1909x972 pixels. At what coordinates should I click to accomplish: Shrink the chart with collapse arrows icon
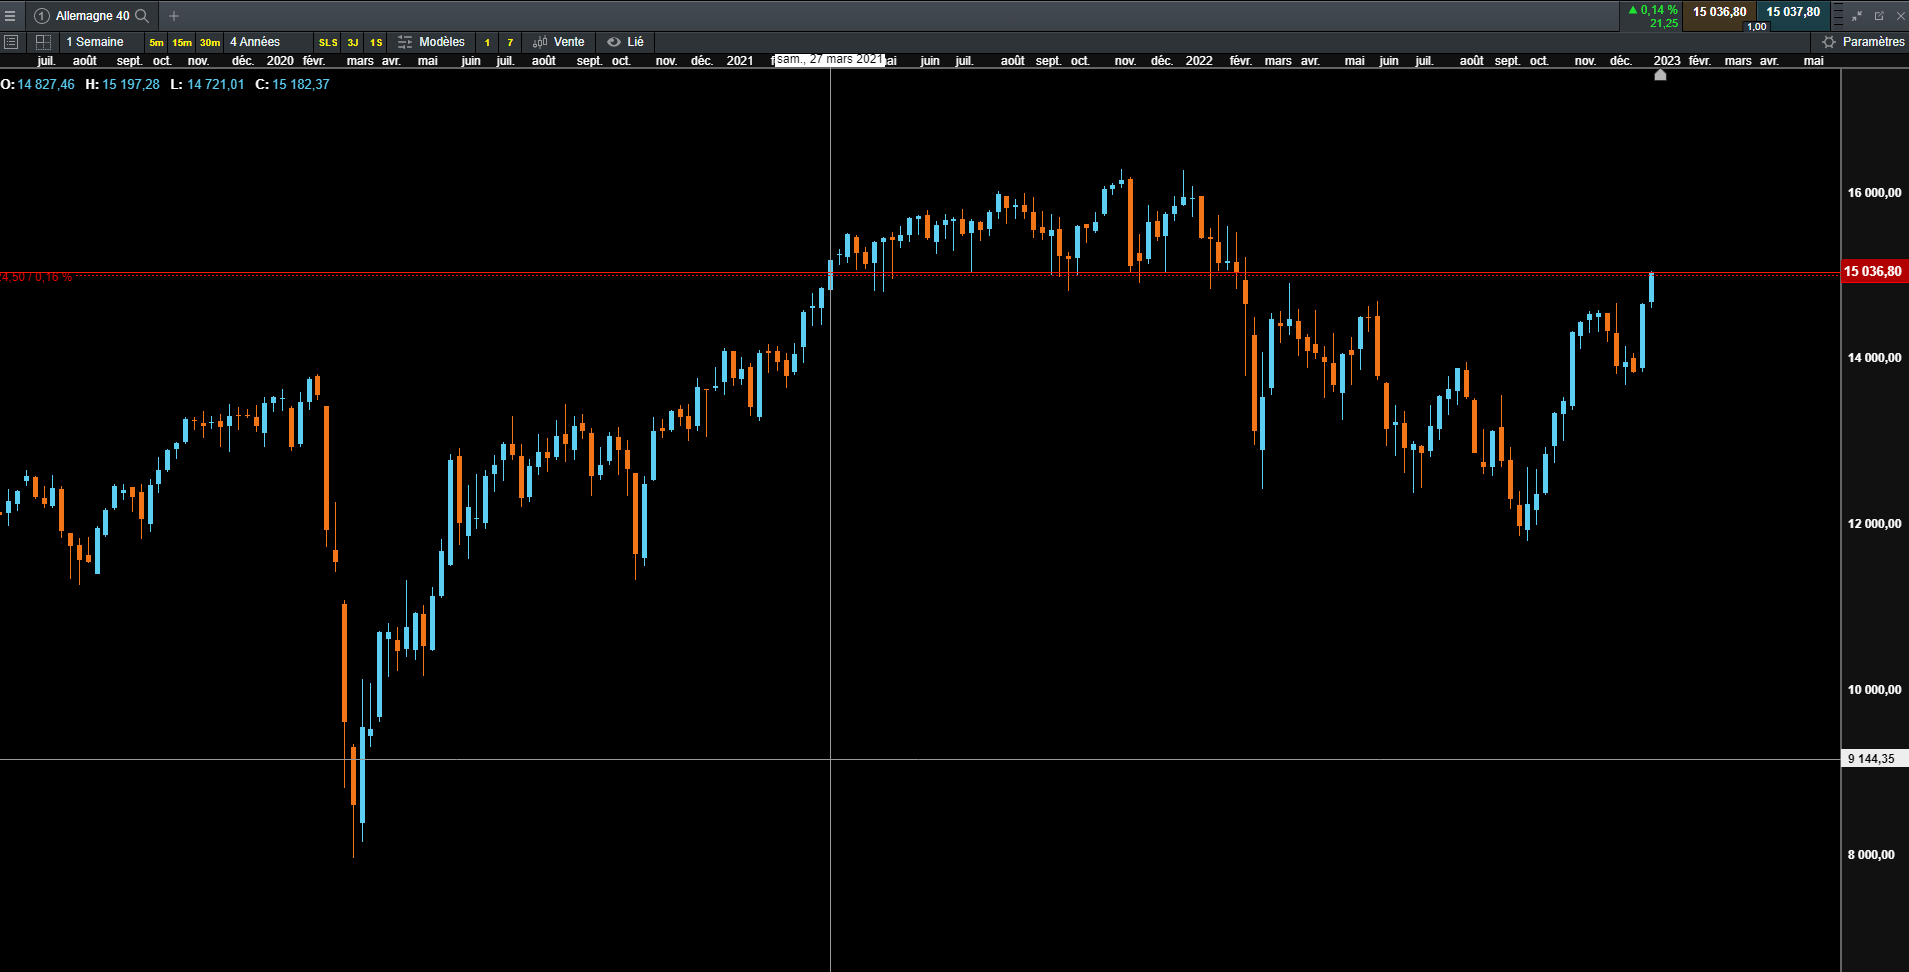point(1857,16)
